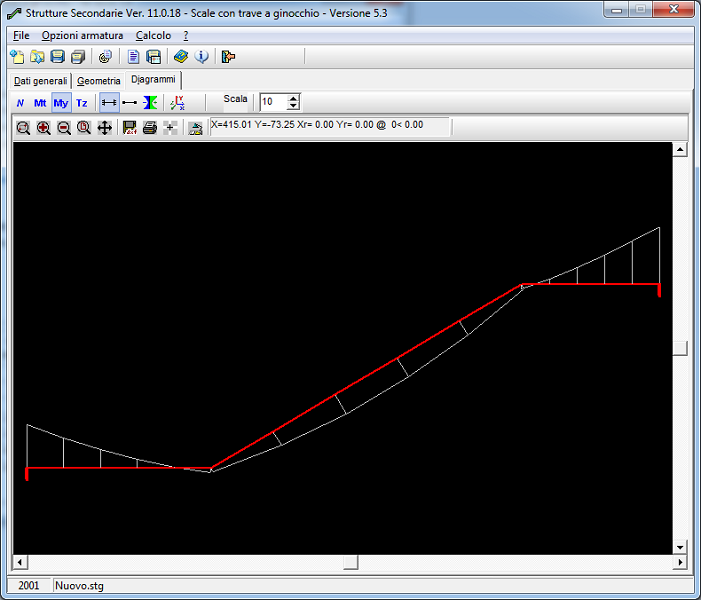Viewport: 701px width, 600px height.
Task: Click the Save All stacked disks icon
Action: tap(78, 57)
